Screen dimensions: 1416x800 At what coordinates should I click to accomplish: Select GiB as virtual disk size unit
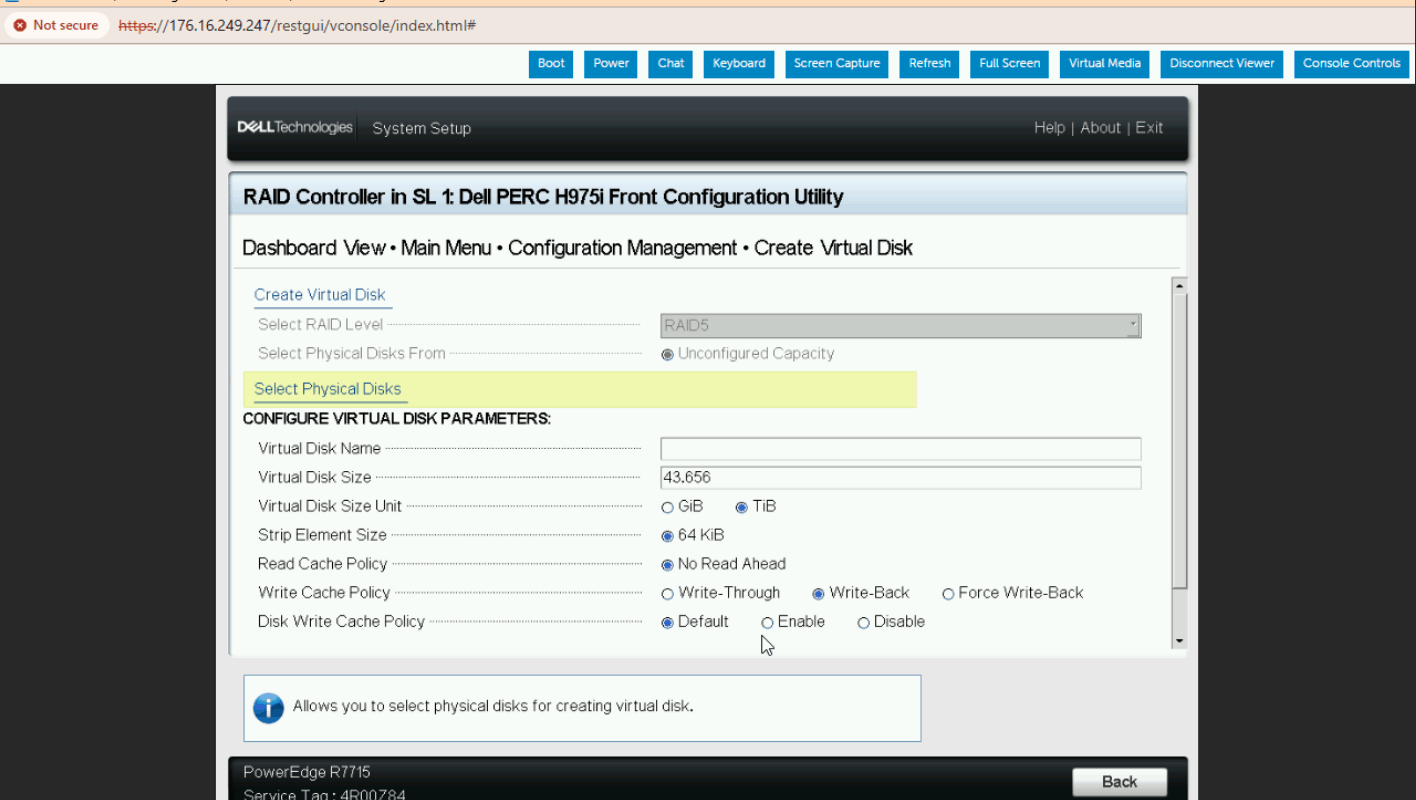[668, 508]
